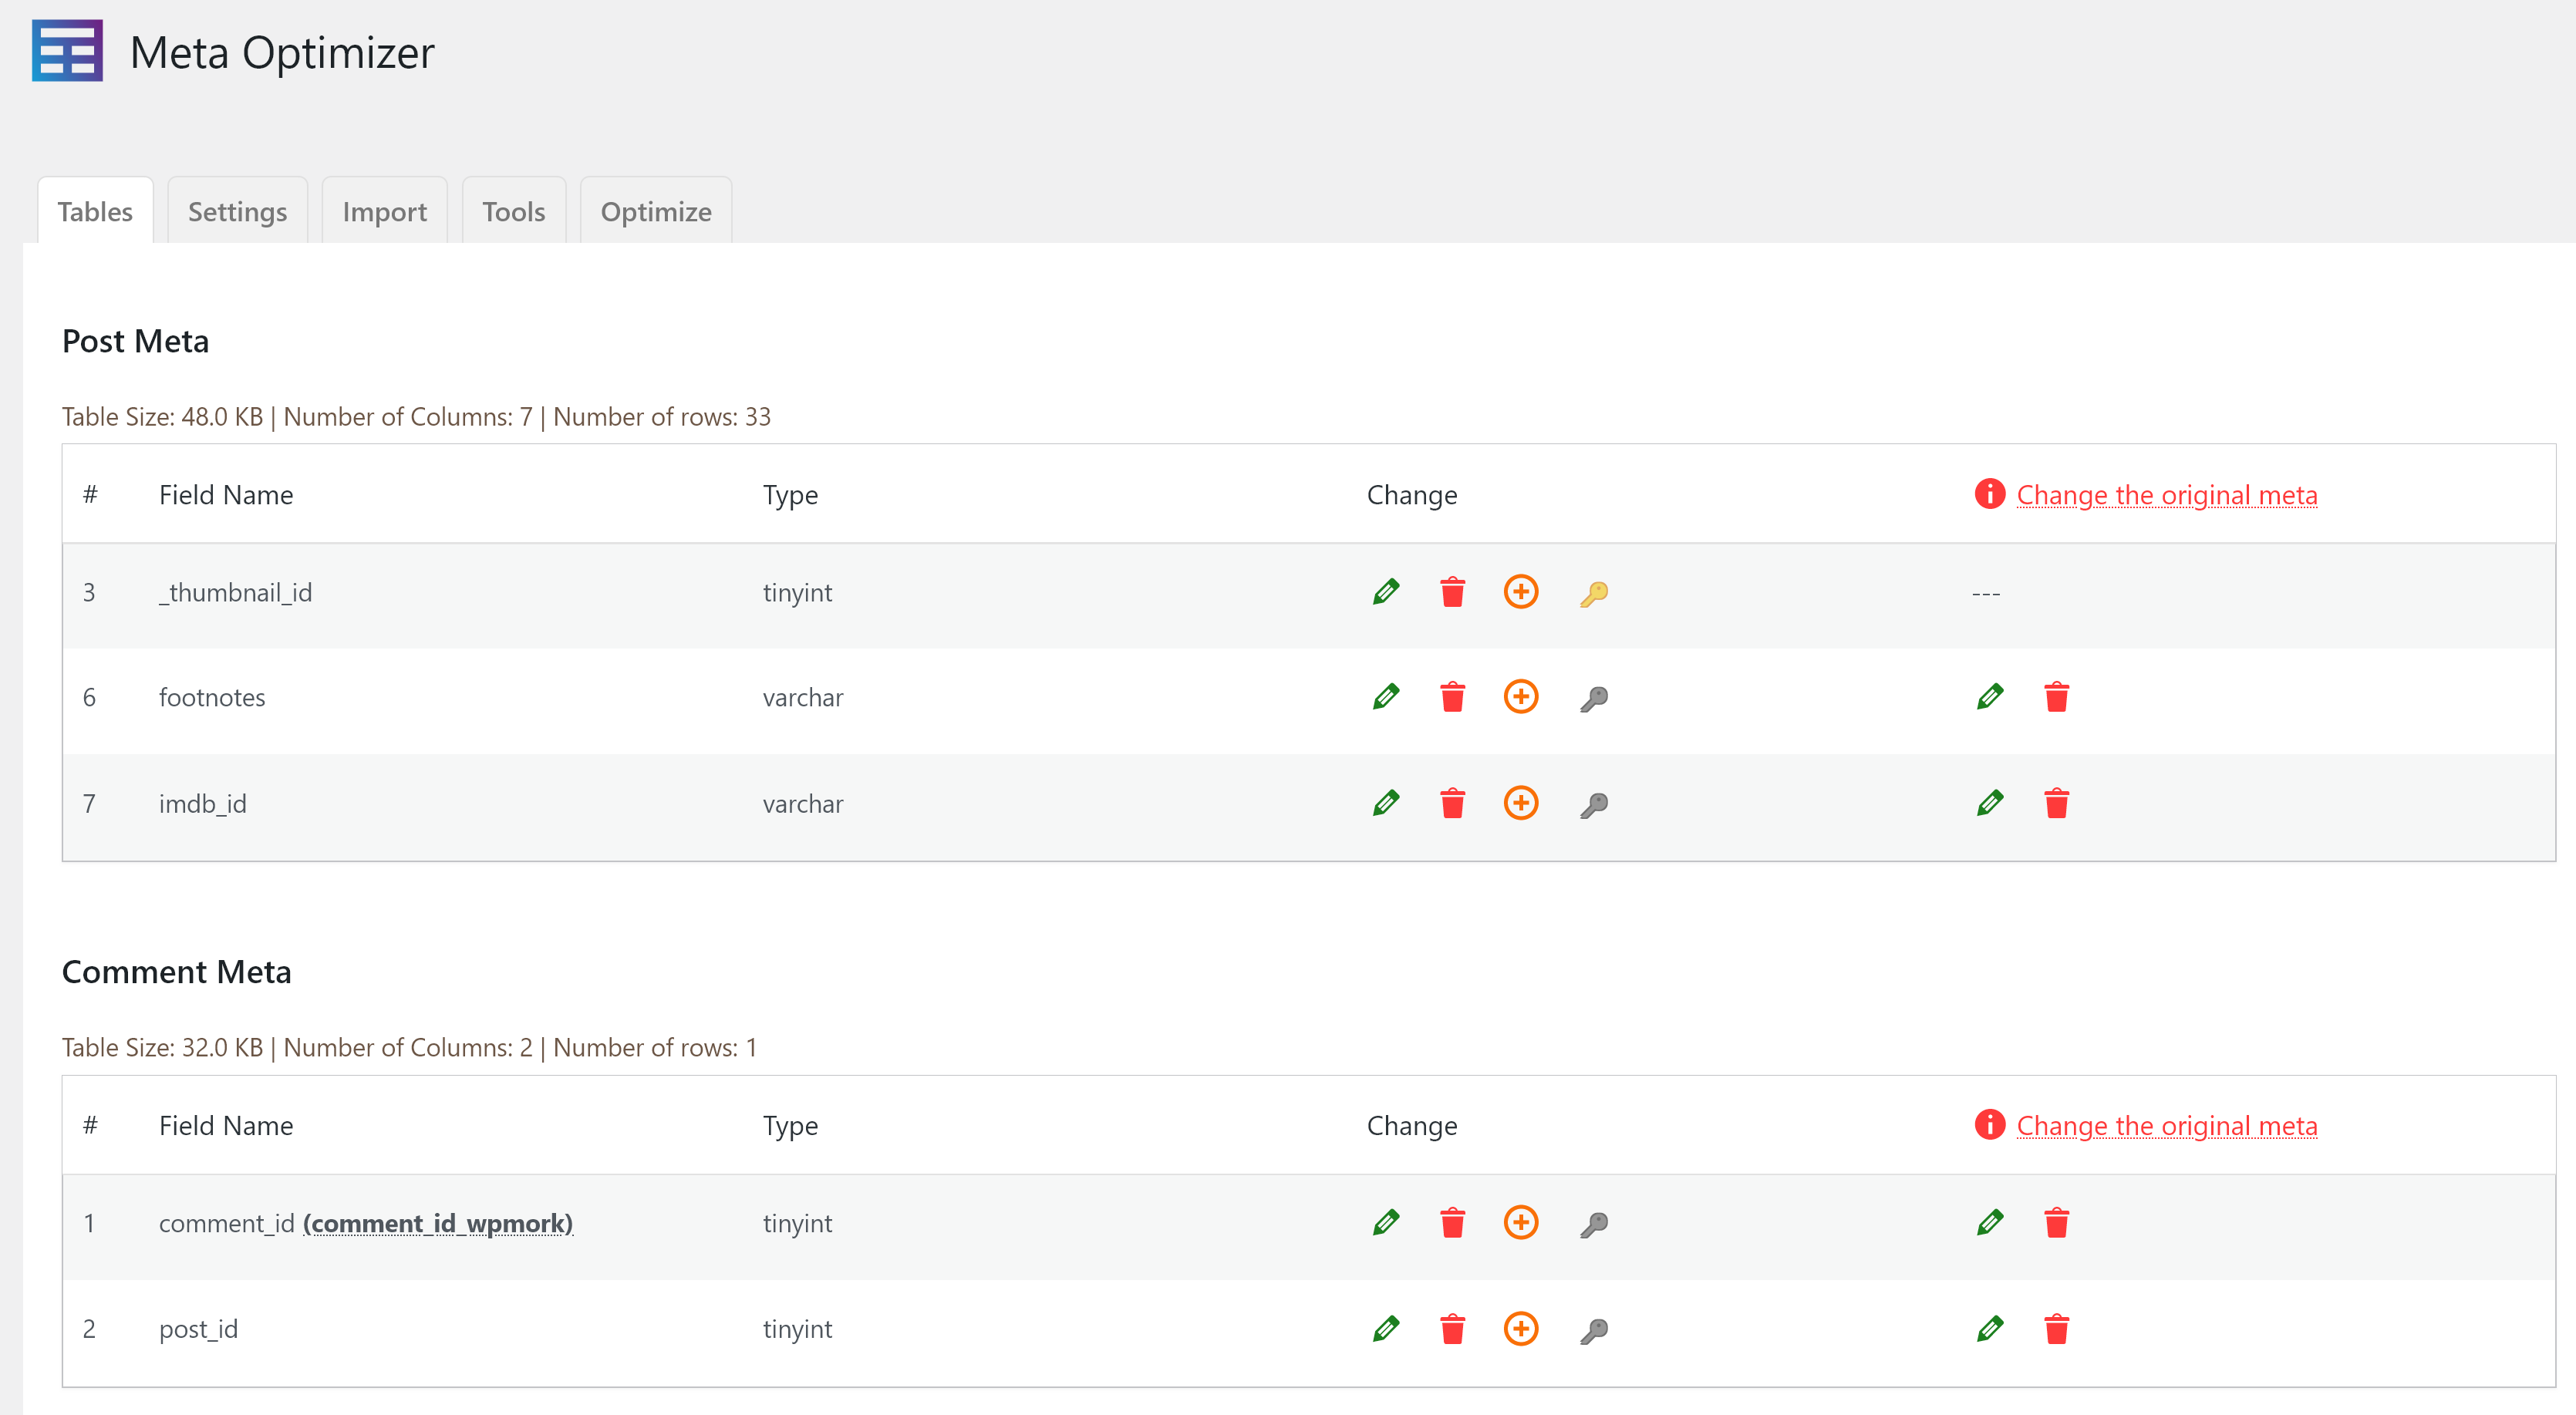This screenshot has height=1415, width=2576.
Task: Switch to the Tables tab
Action: (x=95, y=211)
